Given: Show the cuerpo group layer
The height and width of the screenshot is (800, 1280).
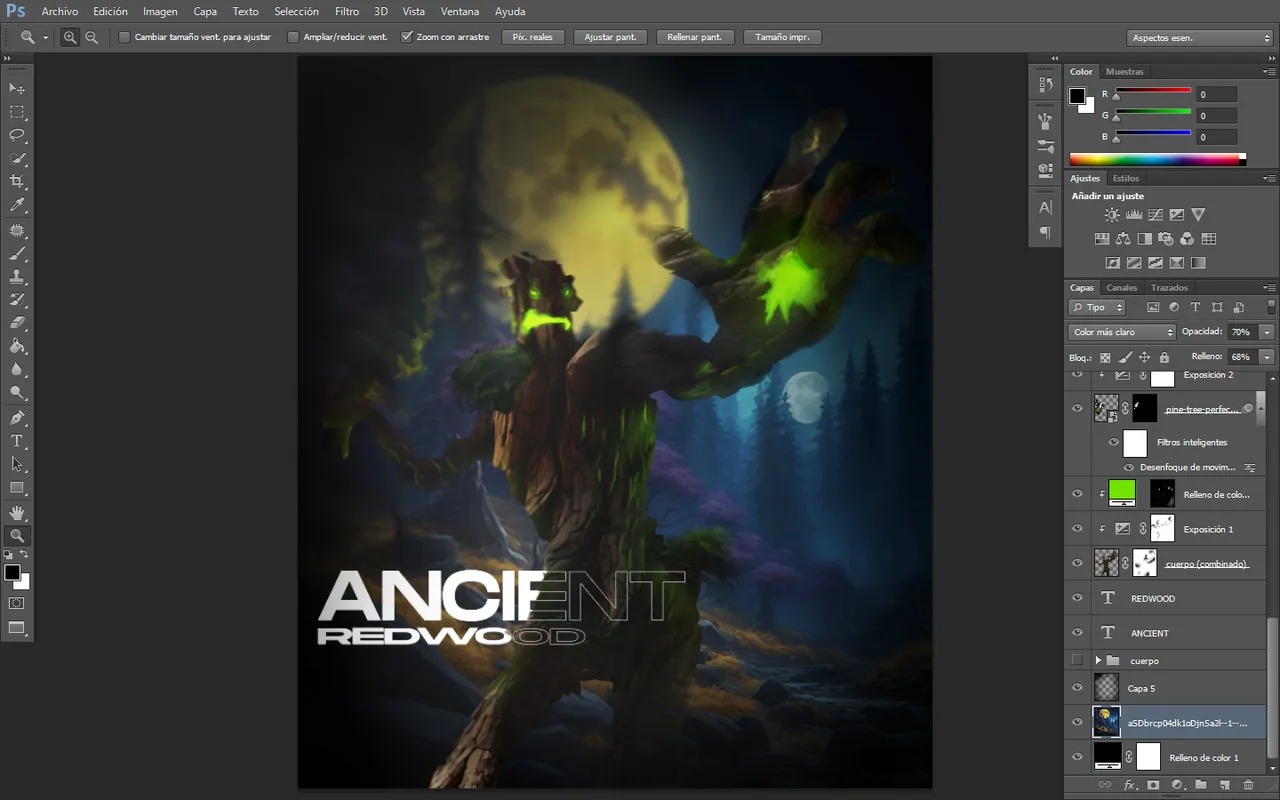Looking at the screenshot, I should coord(1077,660).
